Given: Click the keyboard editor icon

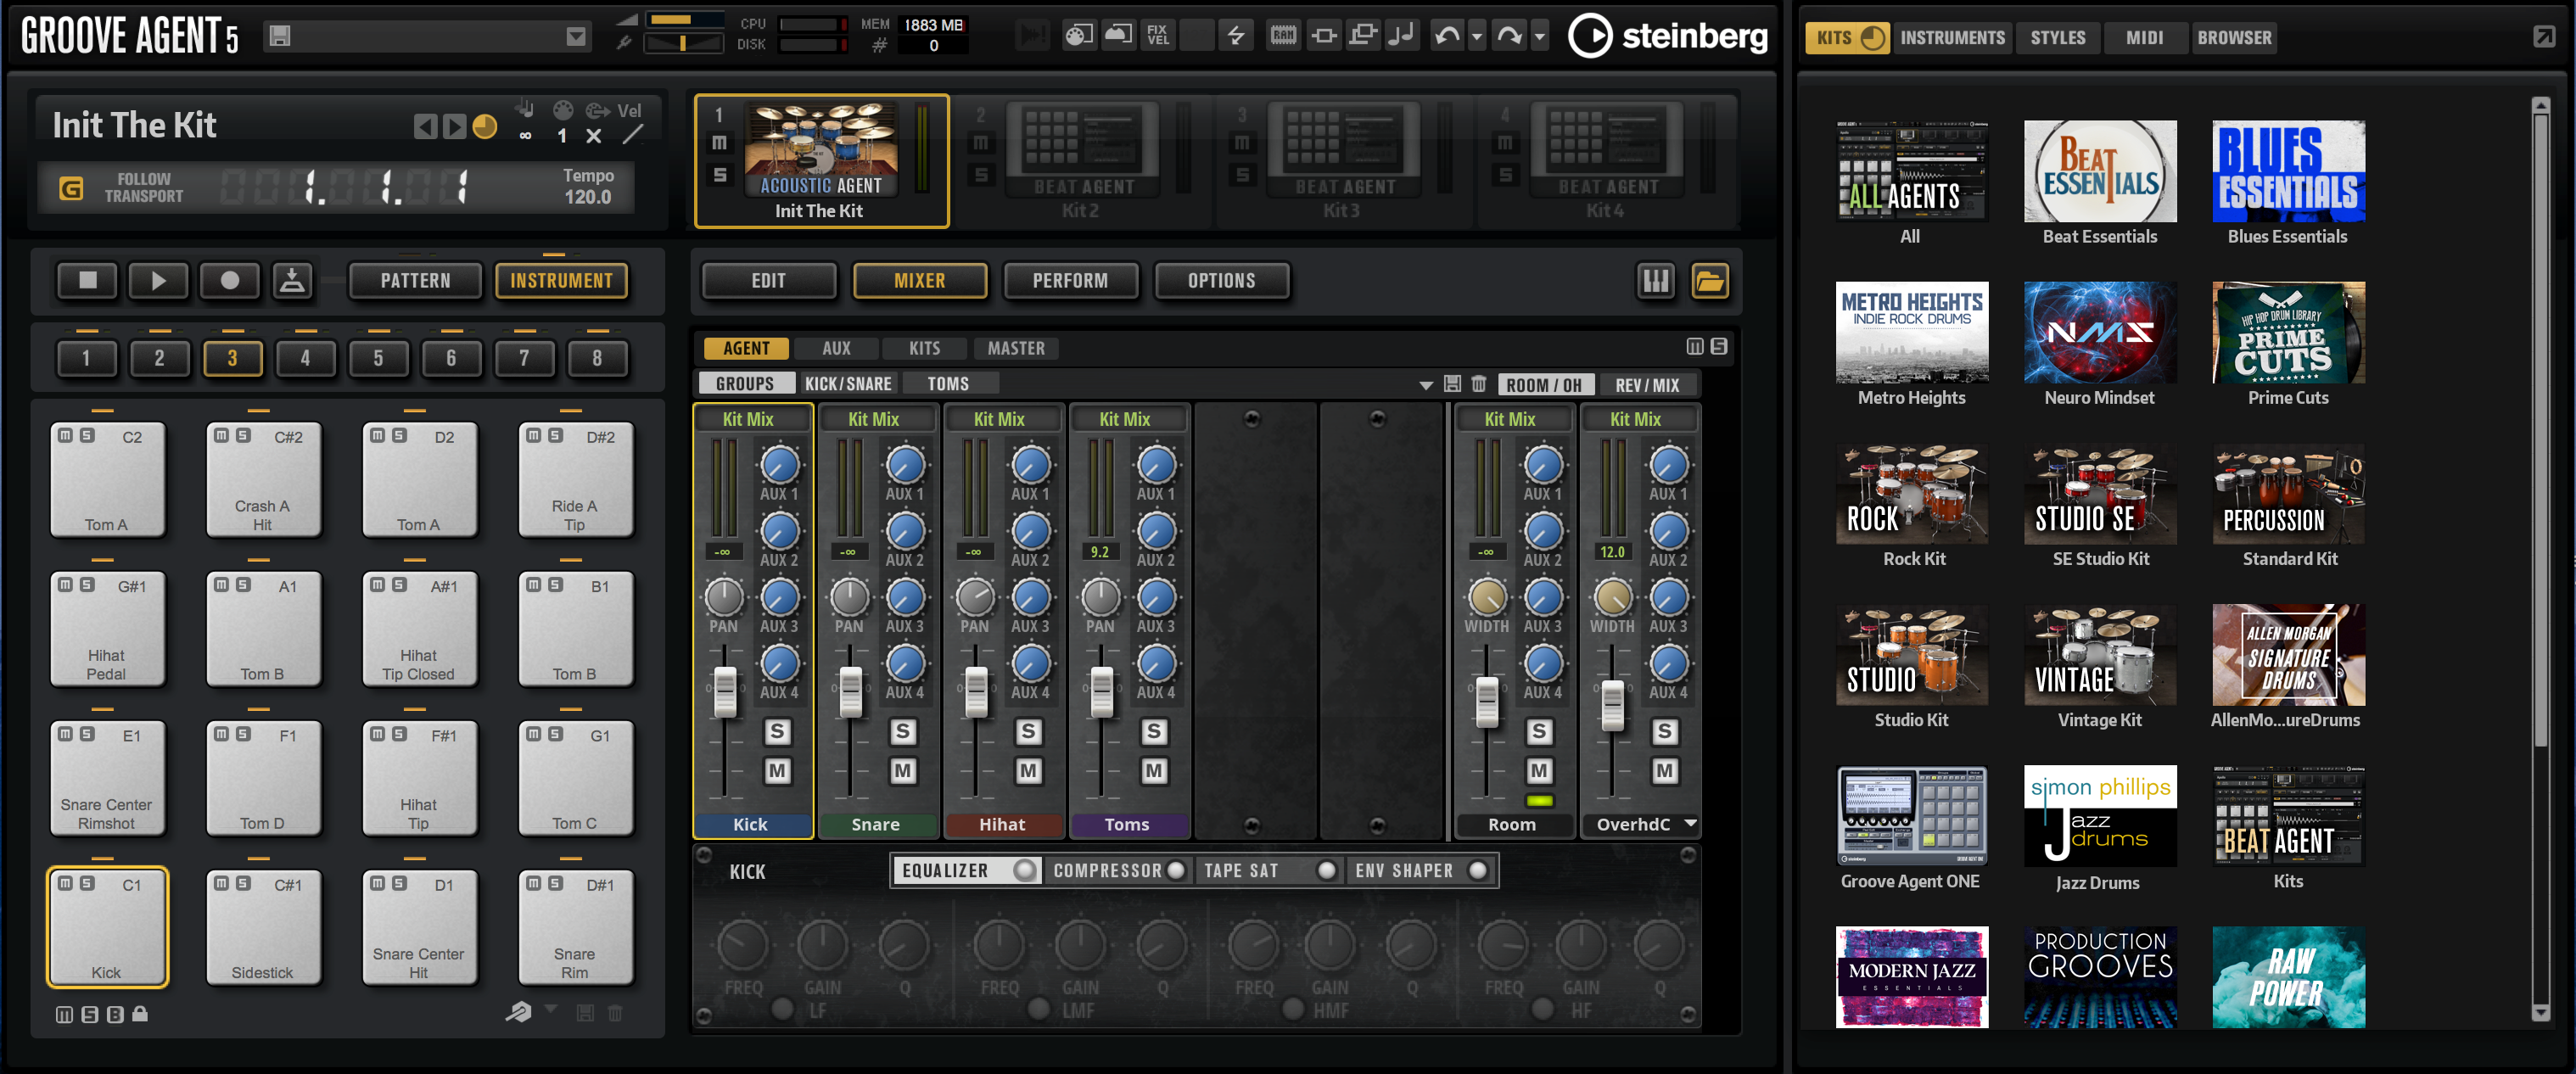Looking at the screenshot, I should pyautogui.click(x=1656, y=281).
